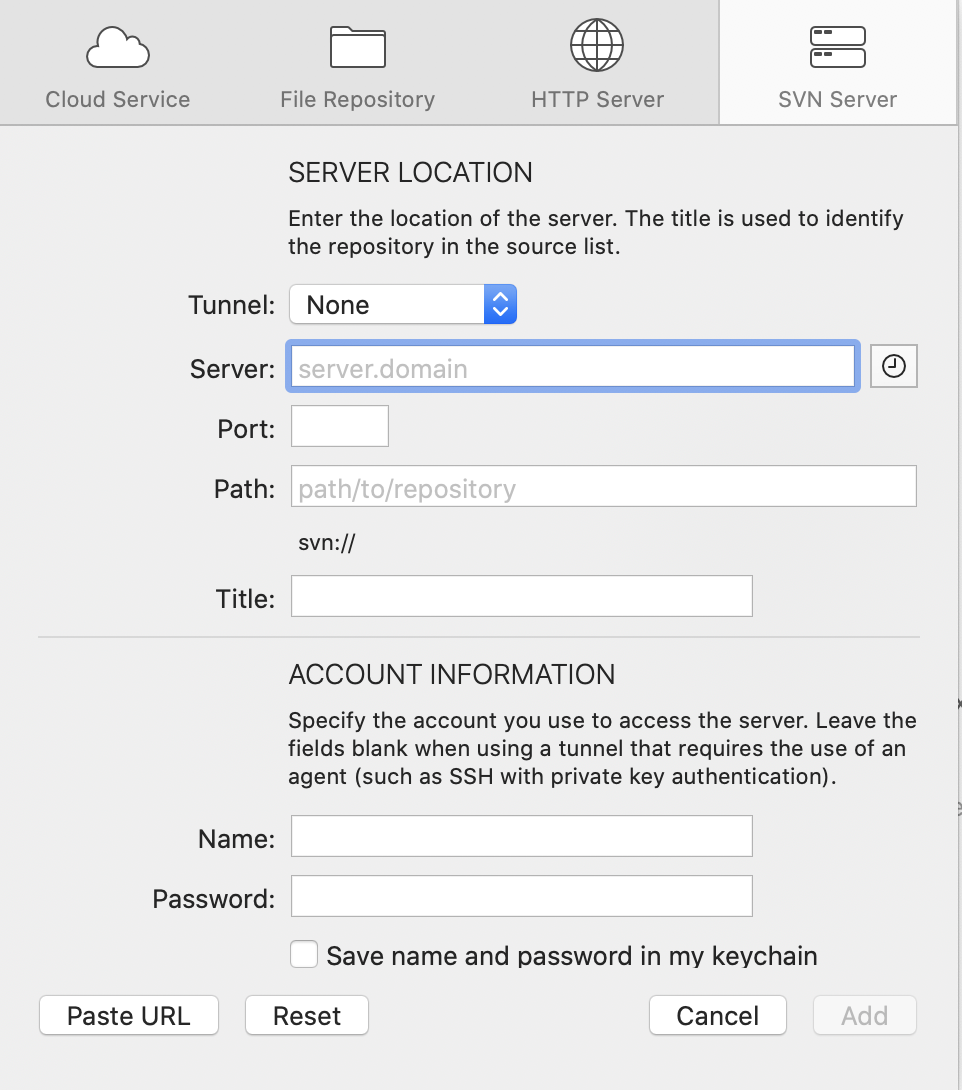Click the SERVER LOCATION heading
This screenshot has height=1090, width=962.
pyautogui.click(x=410, y=172)
